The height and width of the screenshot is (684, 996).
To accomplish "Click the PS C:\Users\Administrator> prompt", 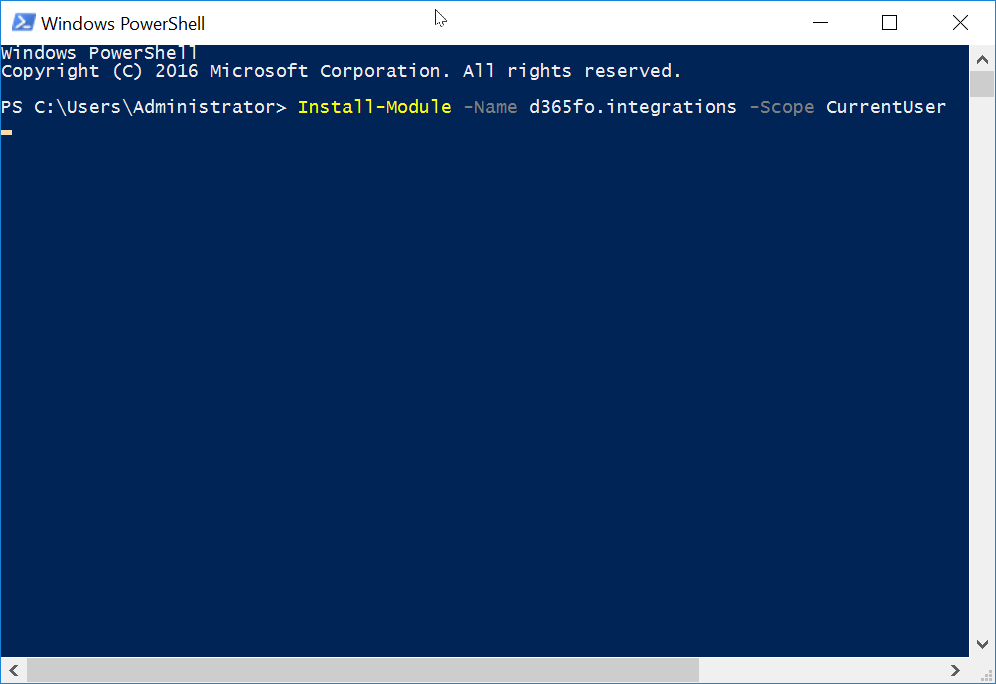I will click(143, 106).
